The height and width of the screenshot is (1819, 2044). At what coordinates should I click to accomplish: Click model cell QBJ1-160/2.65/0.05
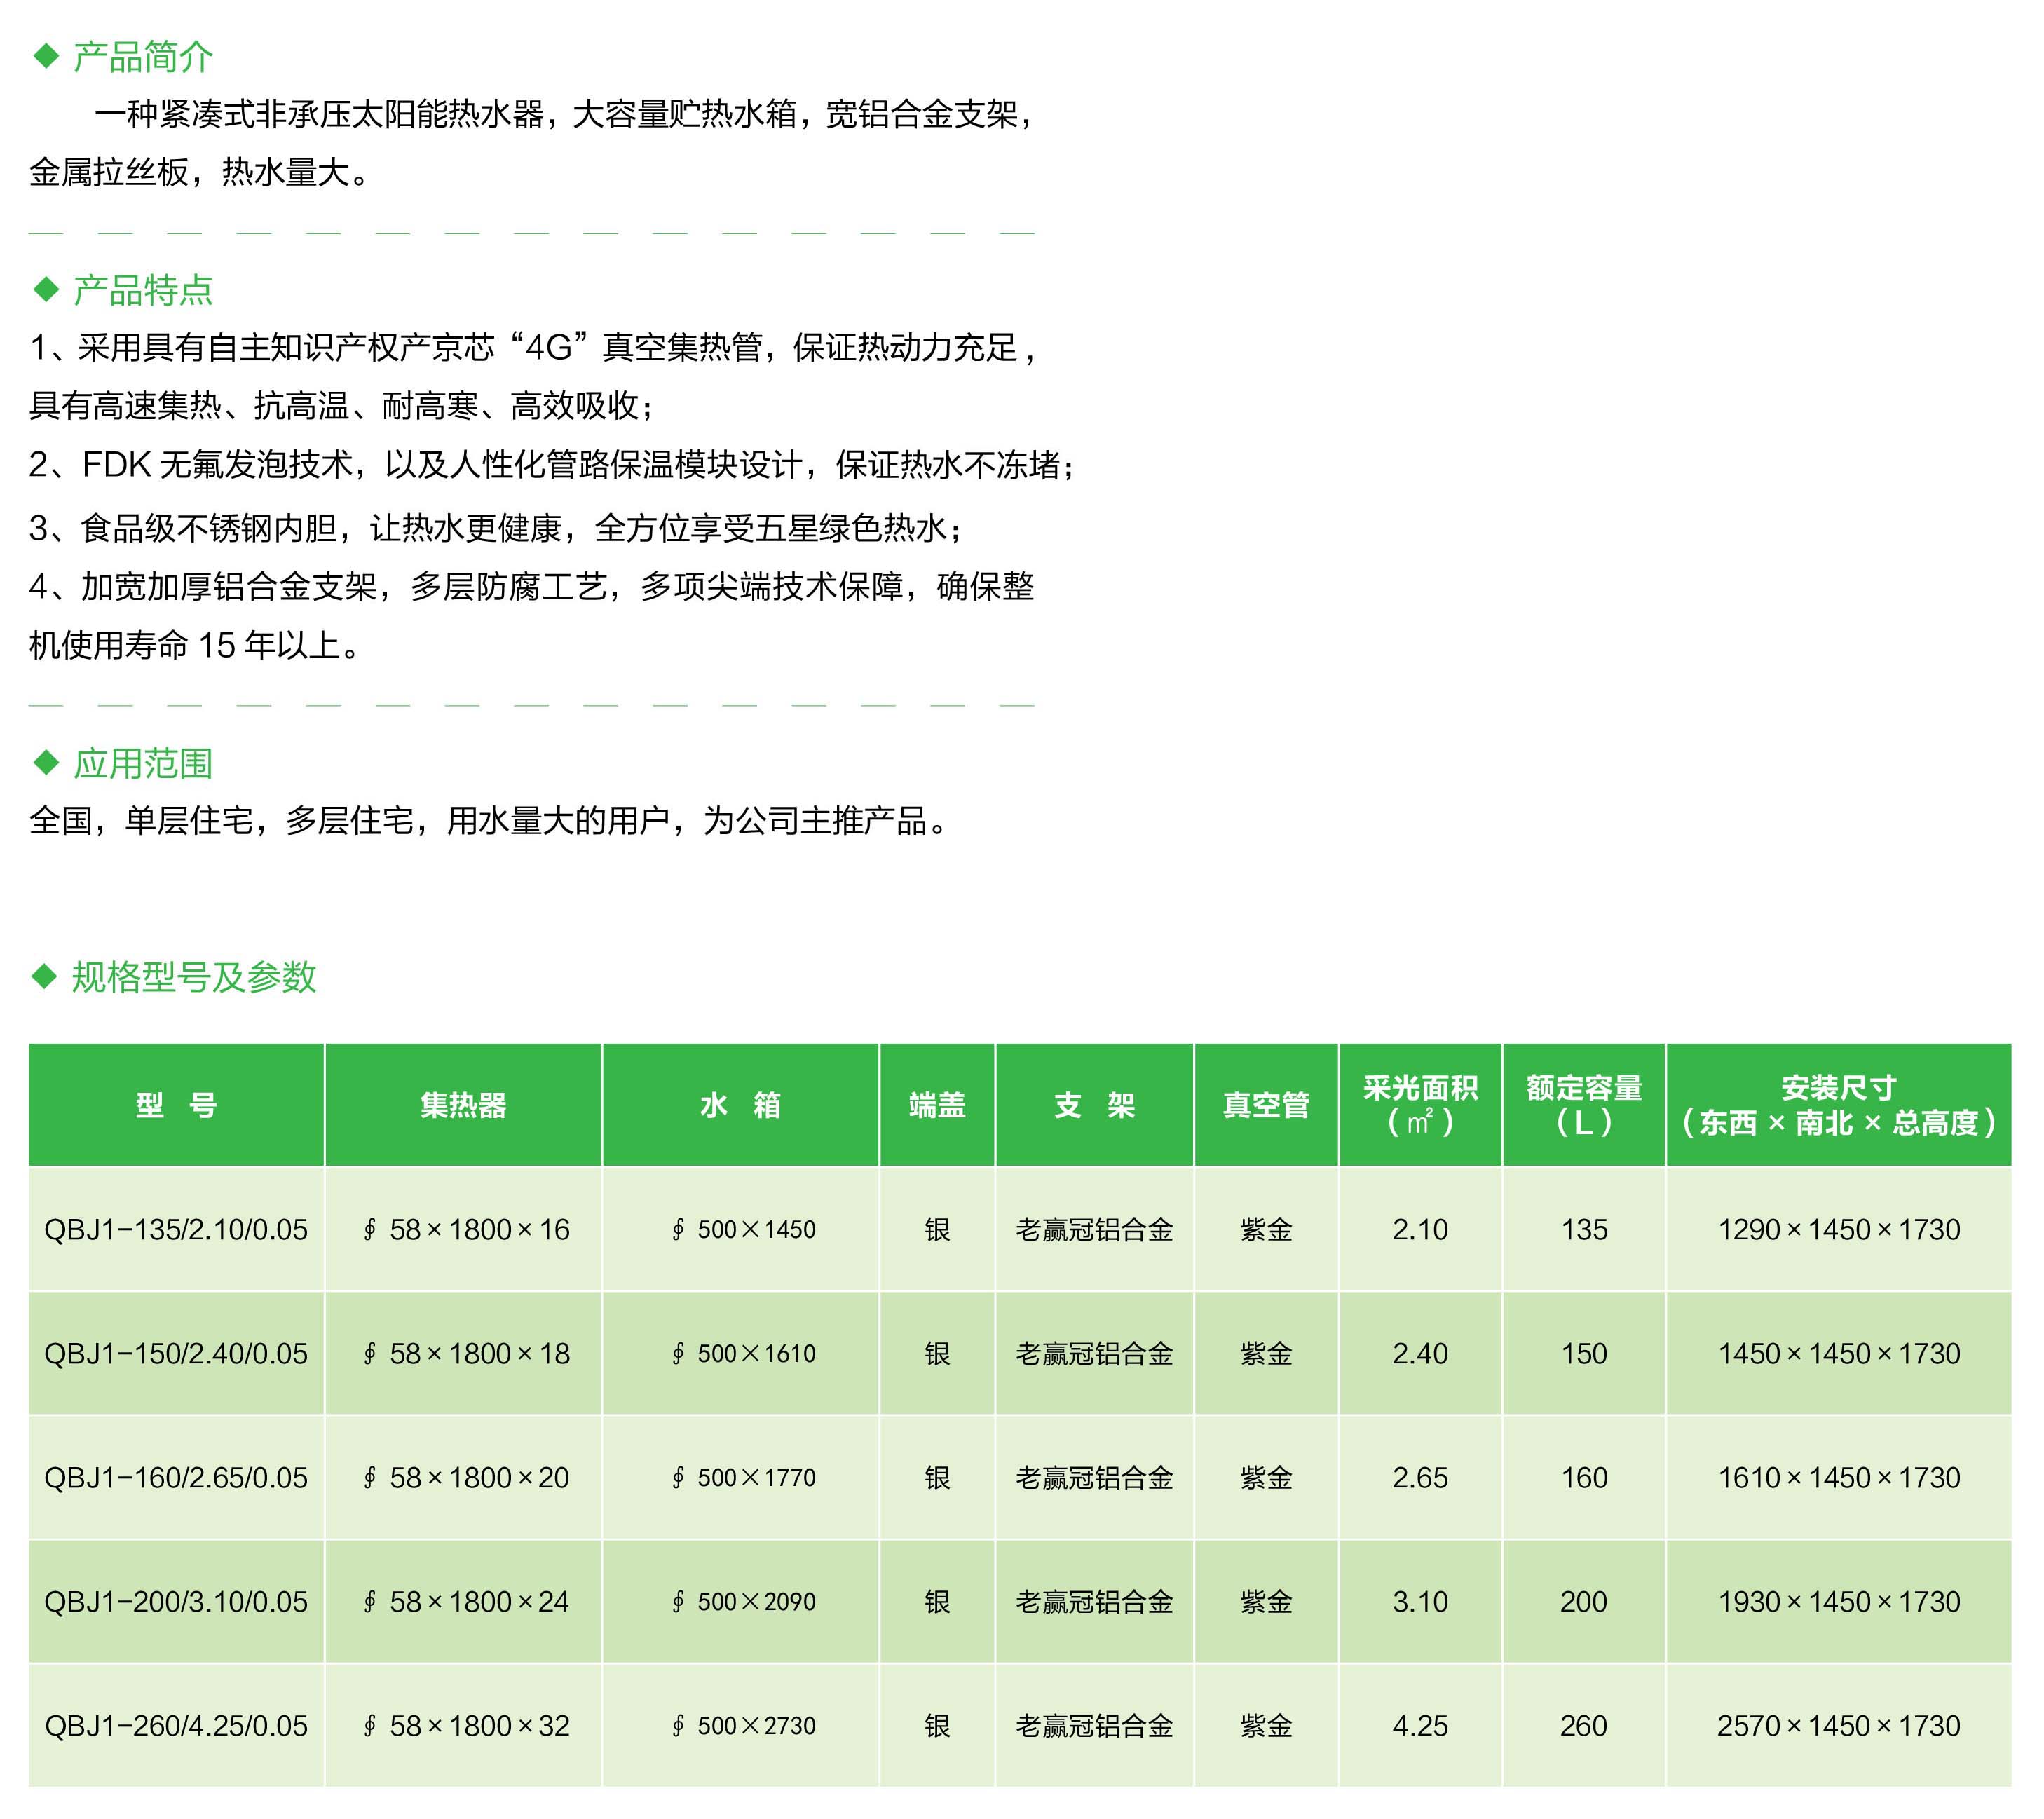tap(176, 1477)
